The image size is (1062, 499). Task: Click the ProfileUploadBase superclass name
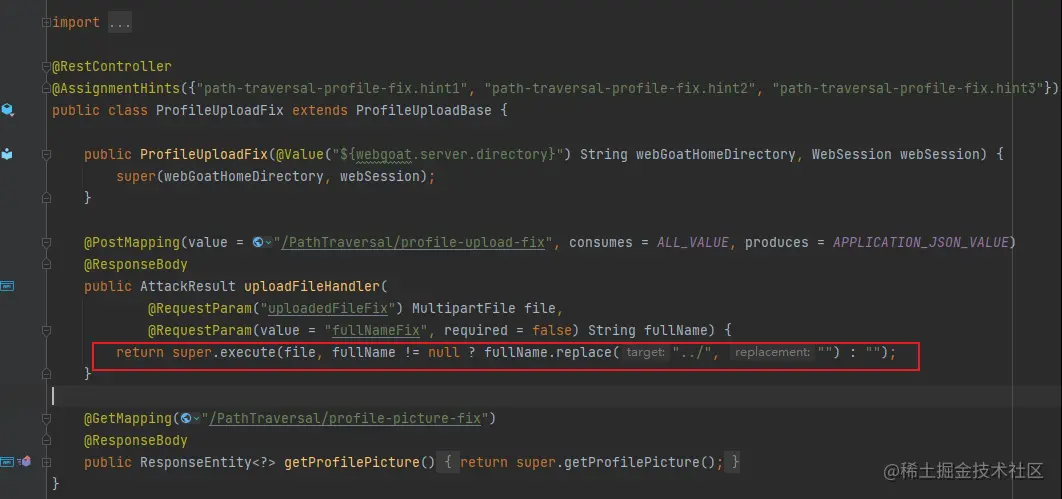[424, 110]
